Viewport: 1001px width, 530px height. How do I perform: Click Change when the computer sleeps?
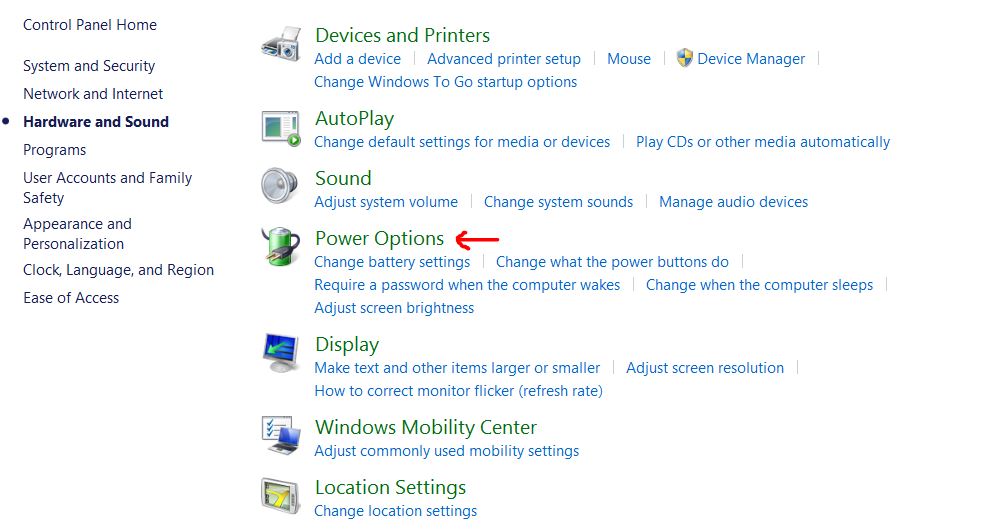[x=759, y=285]
